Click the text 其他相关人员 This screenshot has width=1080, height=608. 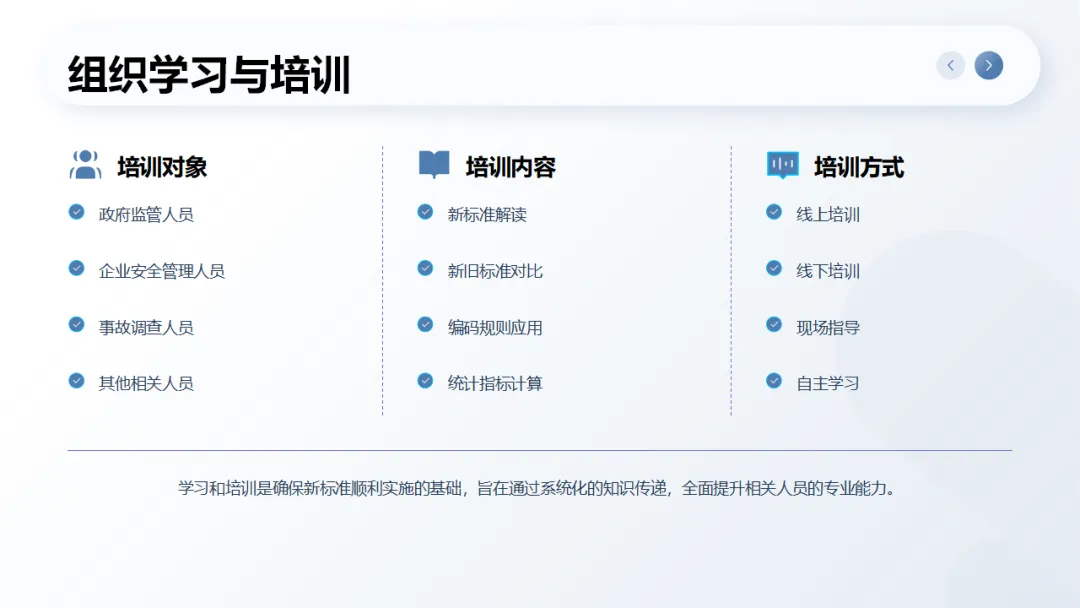(x=146, y=384)
